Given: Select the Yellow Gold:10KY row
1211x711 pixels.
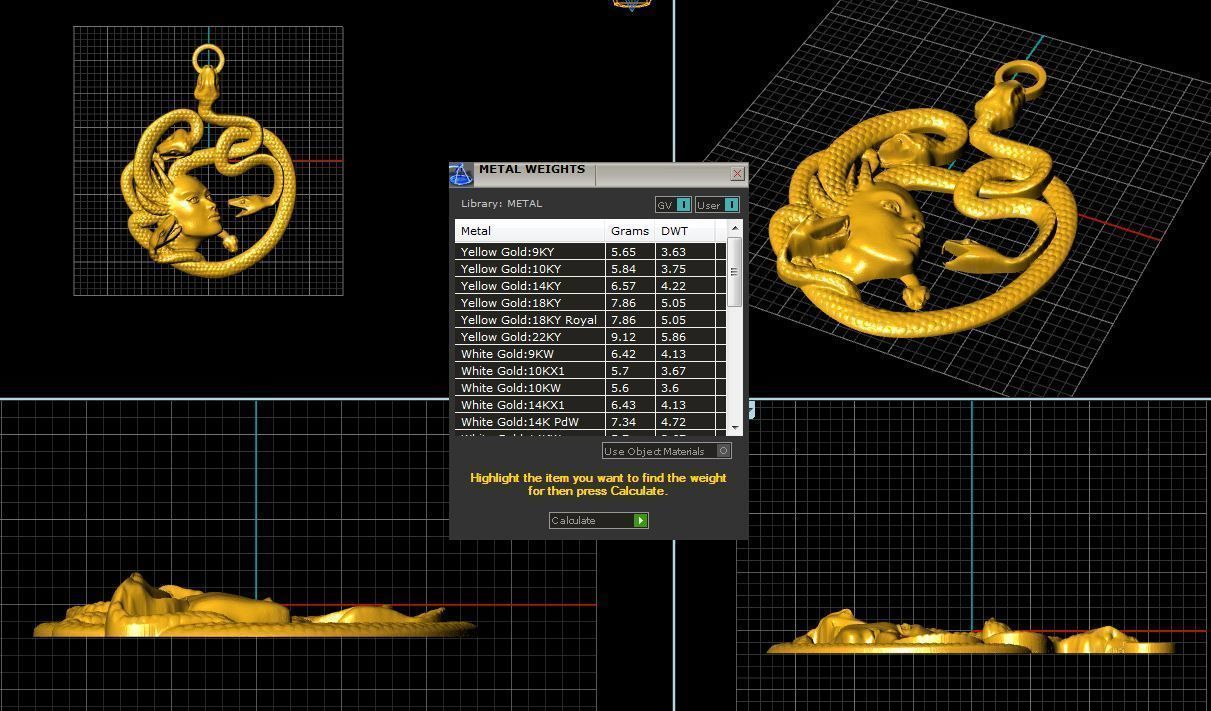Looking at the screenshot, I should tap(590, 269).
